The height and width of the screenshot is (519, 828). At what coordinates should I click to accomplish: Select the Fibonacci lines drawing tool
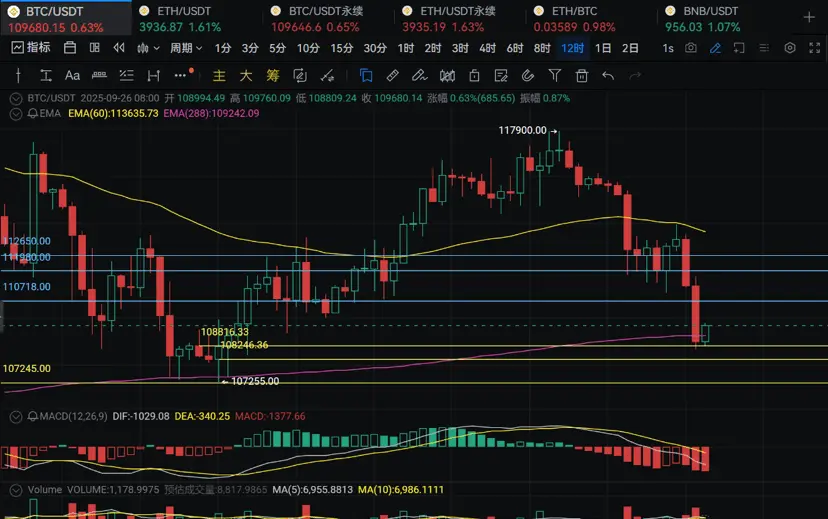(126, 76)
